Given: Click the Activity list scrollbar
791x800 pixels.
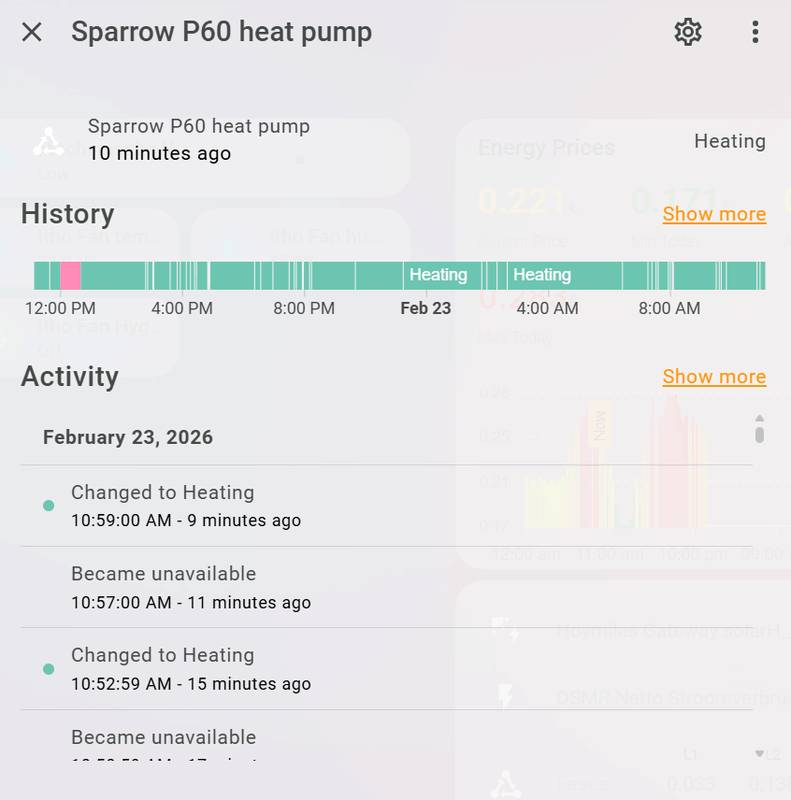Looking at the screenshot, I should (760, 432).
